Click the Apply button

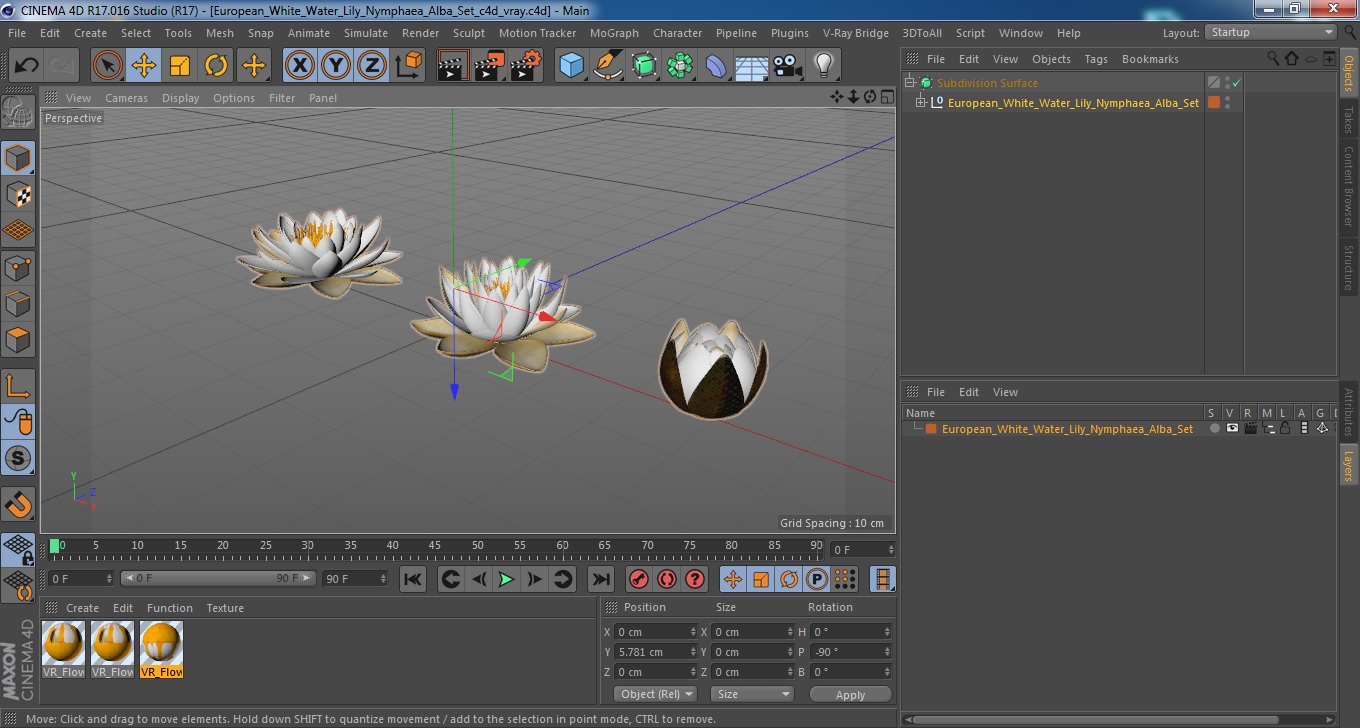[850, 694]
